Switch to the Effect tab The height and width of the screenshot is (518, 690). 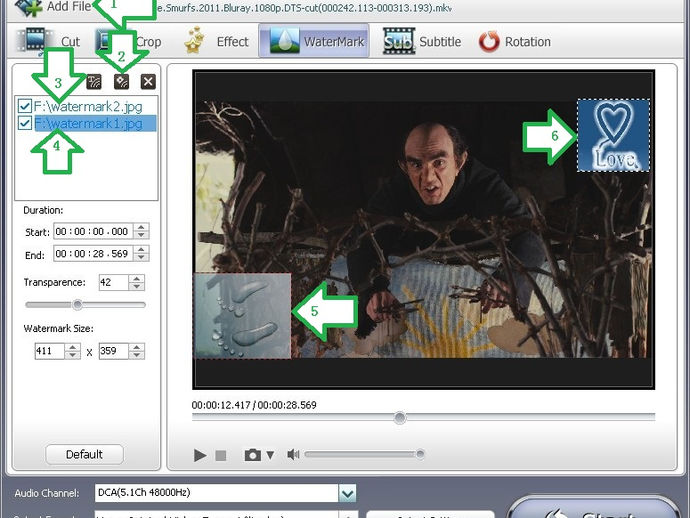216,41
